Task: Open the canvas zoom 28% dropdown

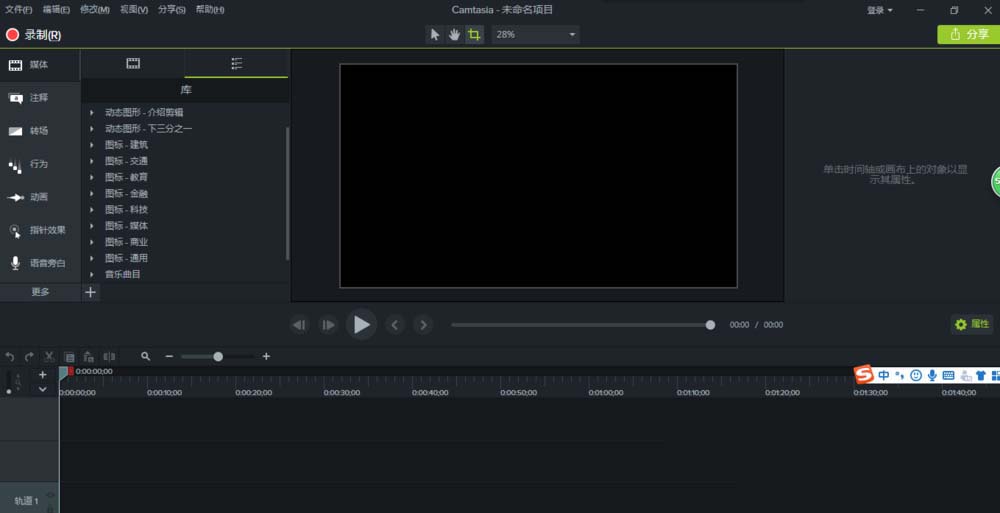Action: pyautogui.click(x=535, y=34)
